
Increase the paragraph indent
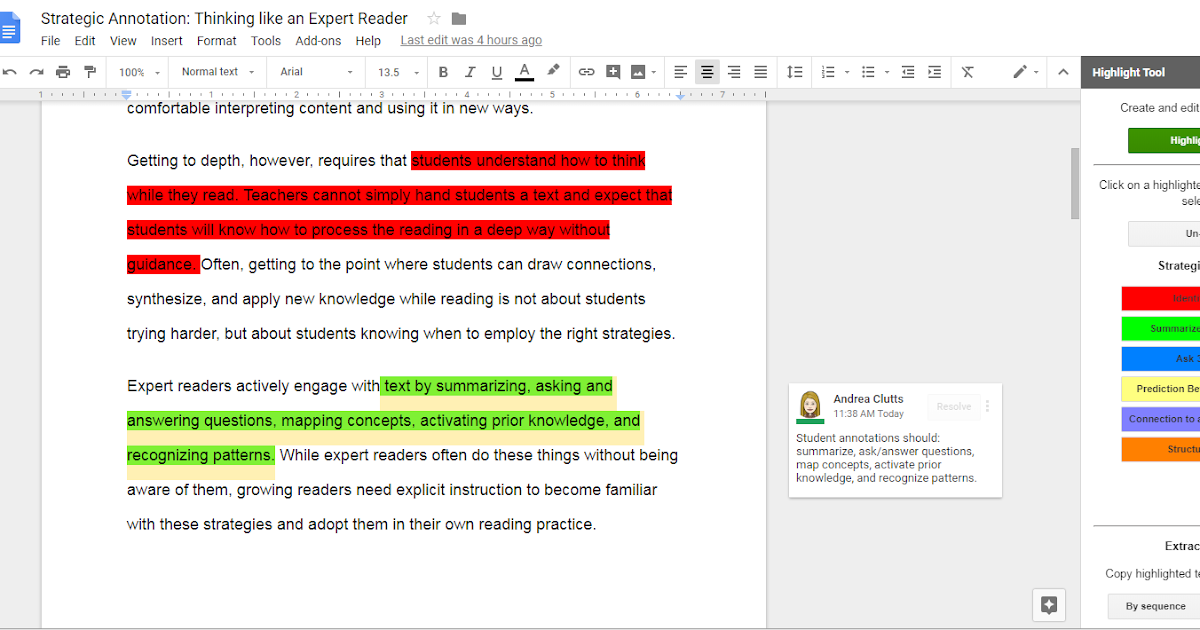(936, 71)
